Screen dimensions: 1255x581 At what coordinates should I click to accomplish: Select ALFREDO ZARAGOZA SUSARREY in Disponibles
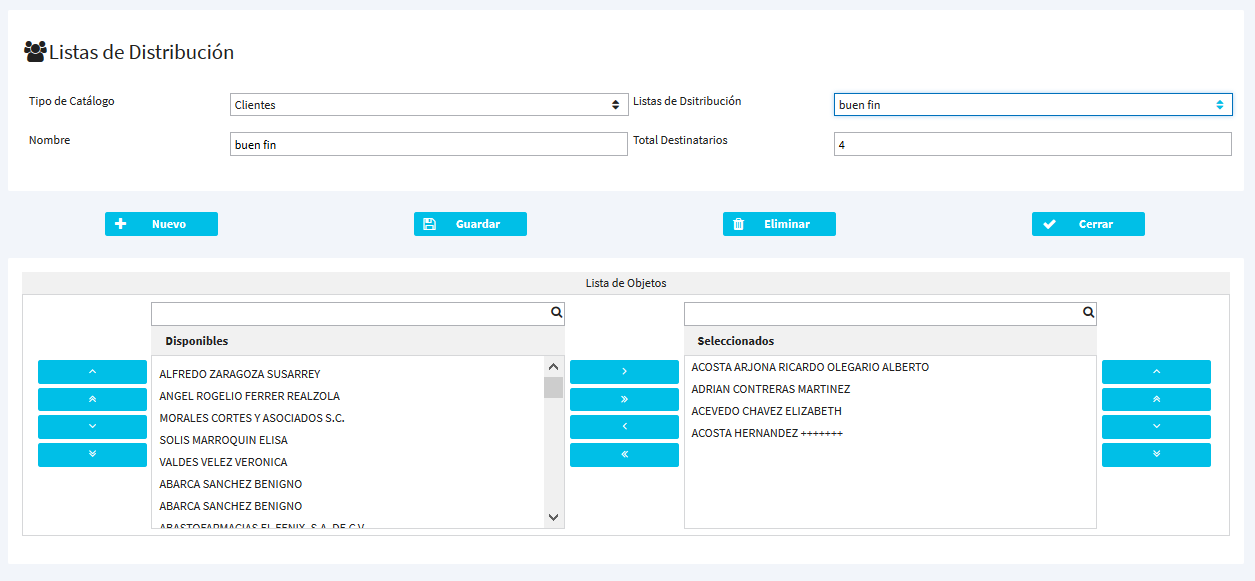[240, 374]
